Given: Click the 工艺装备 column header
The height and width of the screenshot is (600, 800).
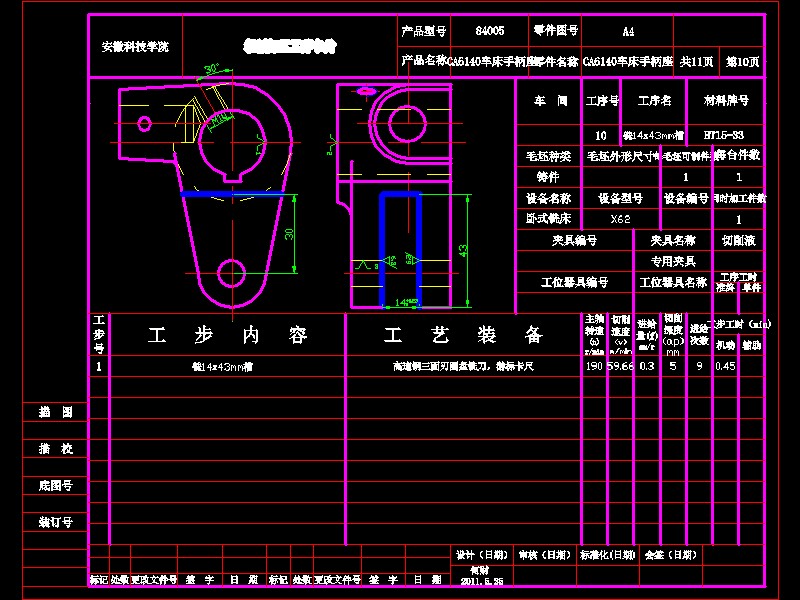Looking at the screenshot, I should pyautogui.click(x=463, y=335).
